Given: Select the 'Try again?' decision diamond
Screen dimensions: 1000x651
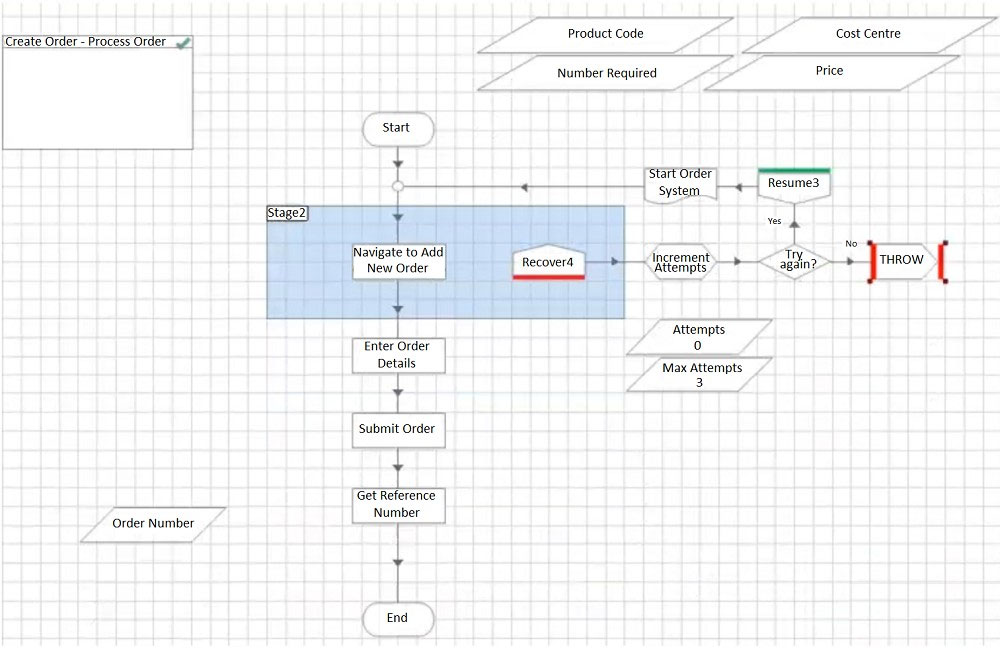Looking at the screenshot, I should point(795,261).
